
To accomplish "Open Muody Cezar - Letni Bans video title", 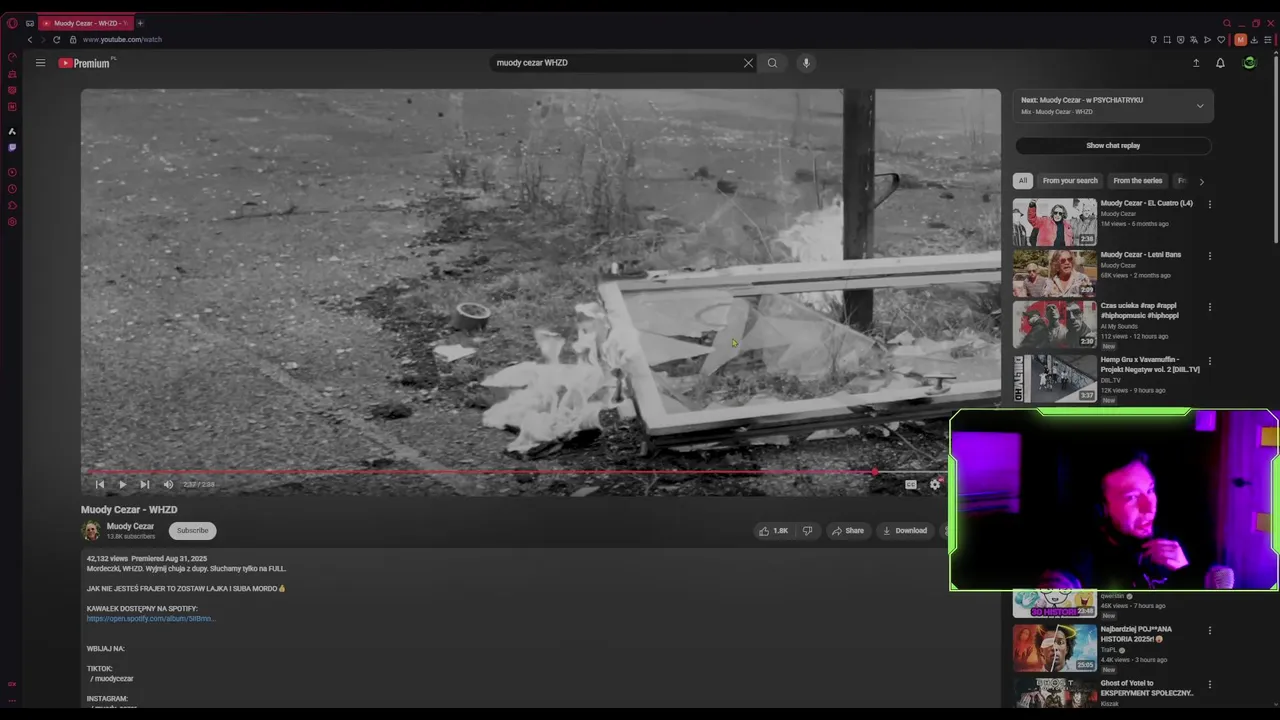I will tap(1141, 255).
